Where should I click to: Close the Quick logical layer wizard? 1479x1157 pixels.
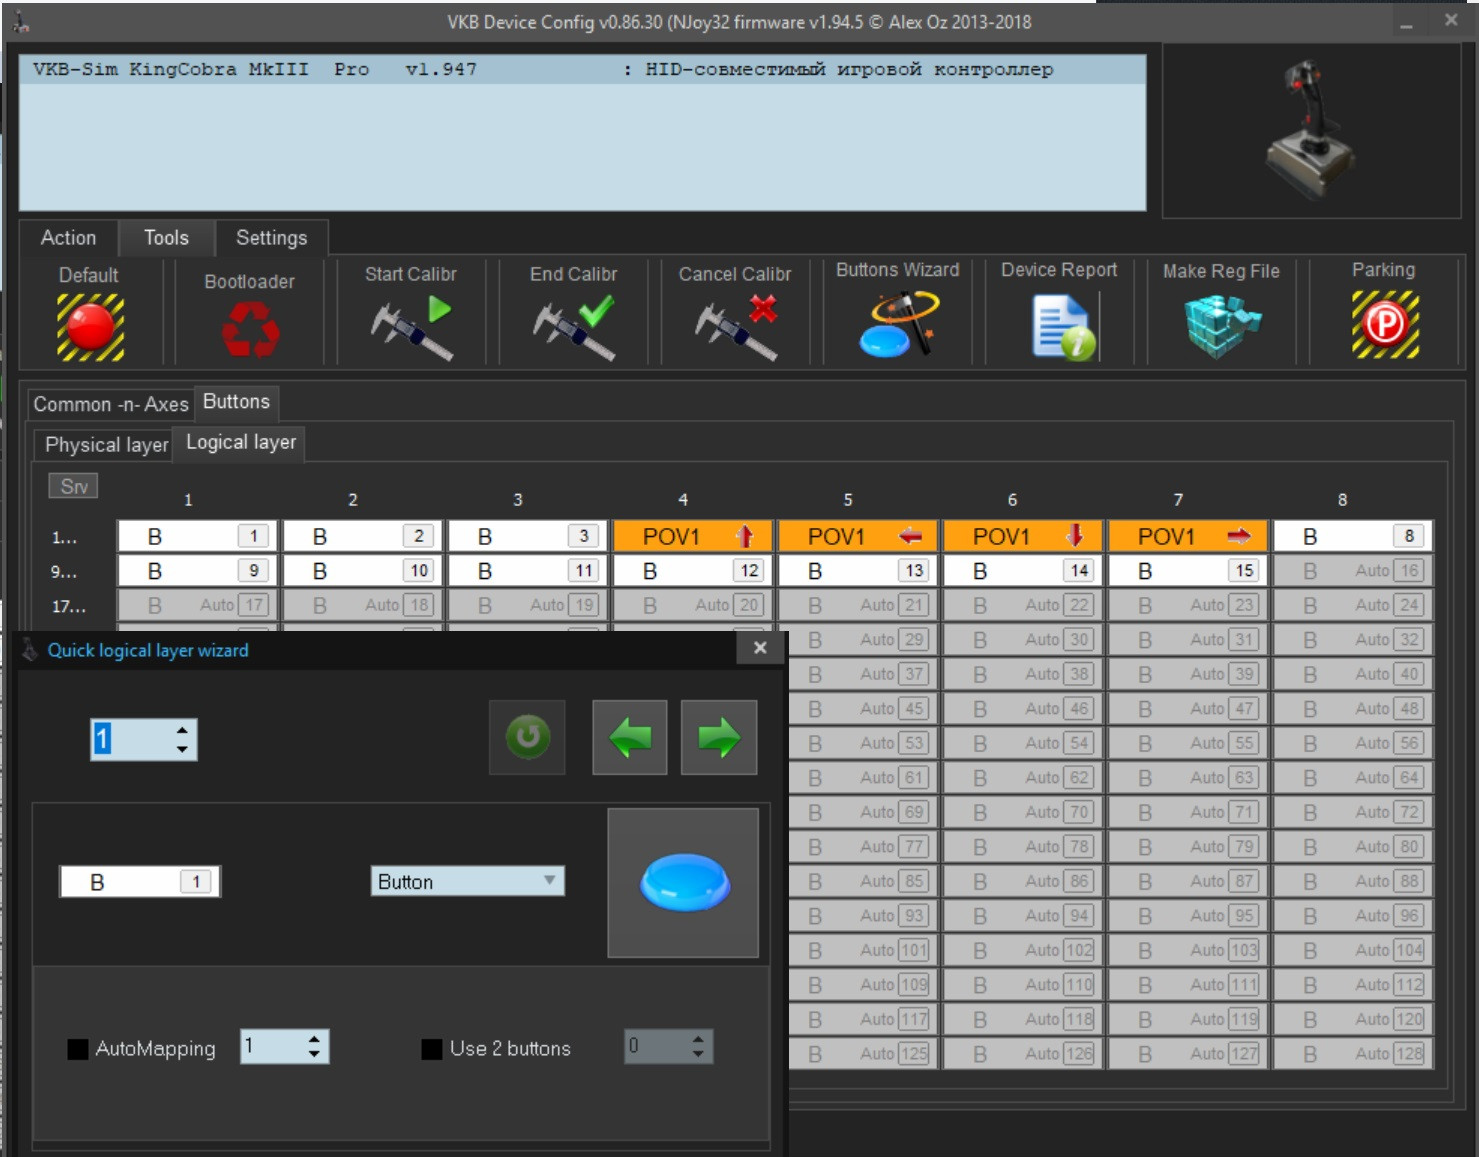tap(760, 648)
